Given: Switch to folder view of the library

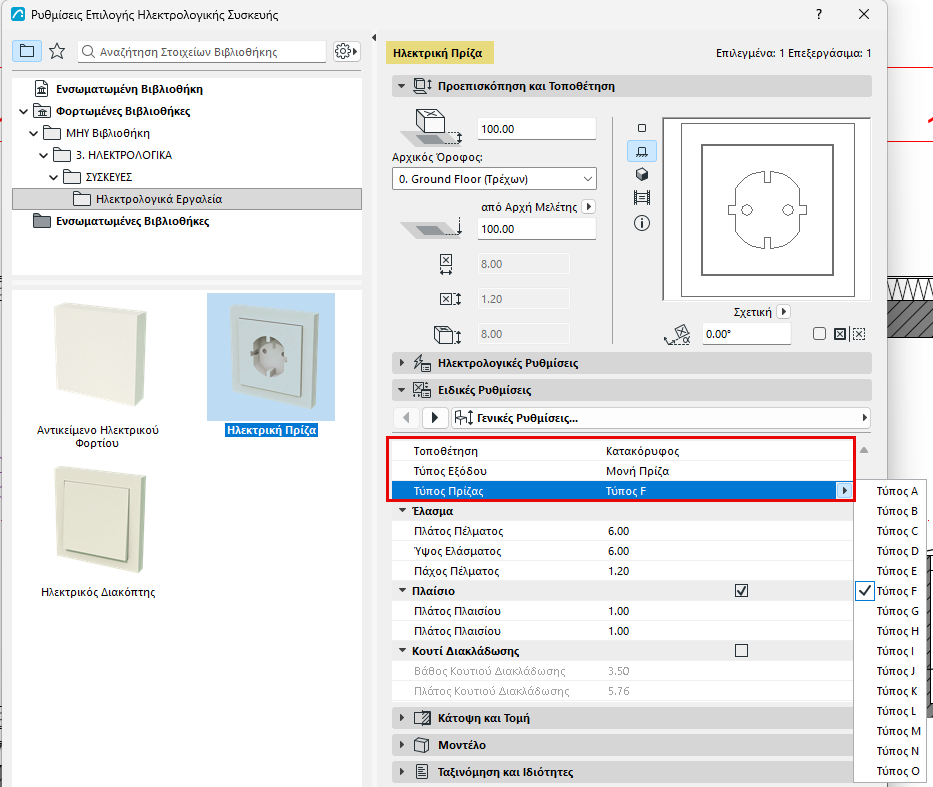Looking at the screenshot, I should coord(27,51).
